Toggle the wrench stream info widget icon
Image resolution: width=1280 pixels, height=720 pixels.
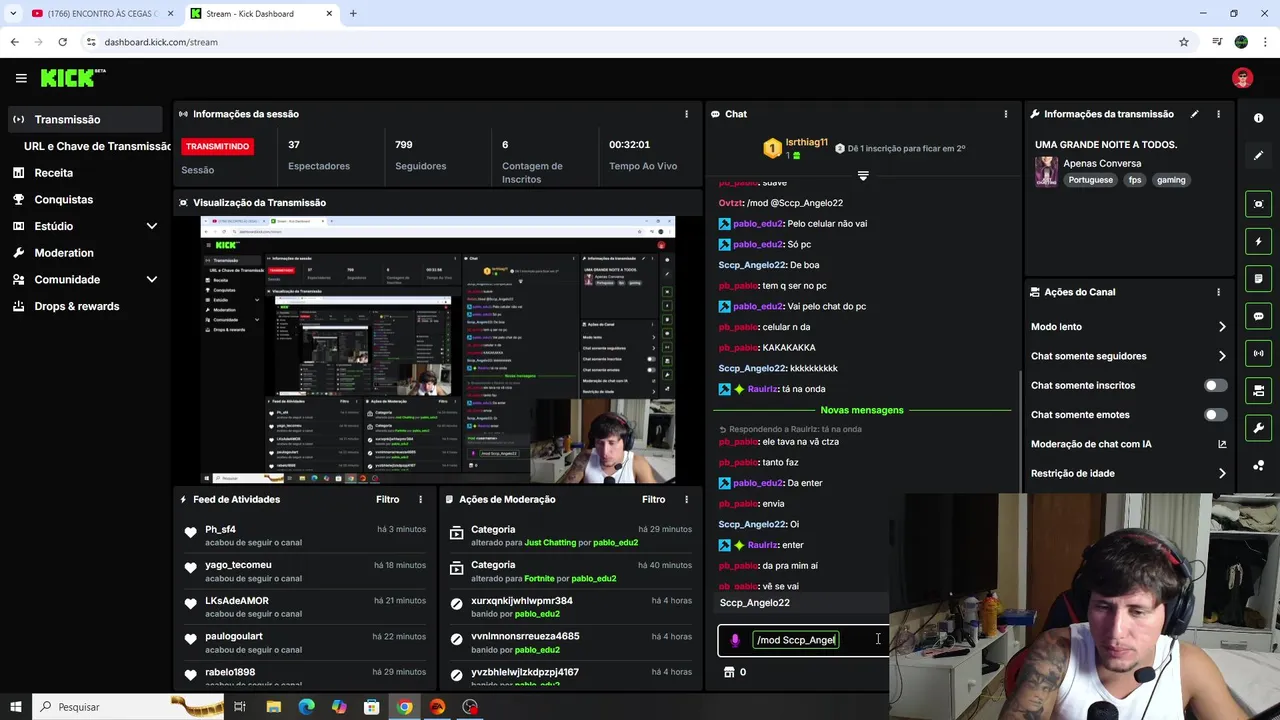pyautogui.click(x=1258, y=428)
